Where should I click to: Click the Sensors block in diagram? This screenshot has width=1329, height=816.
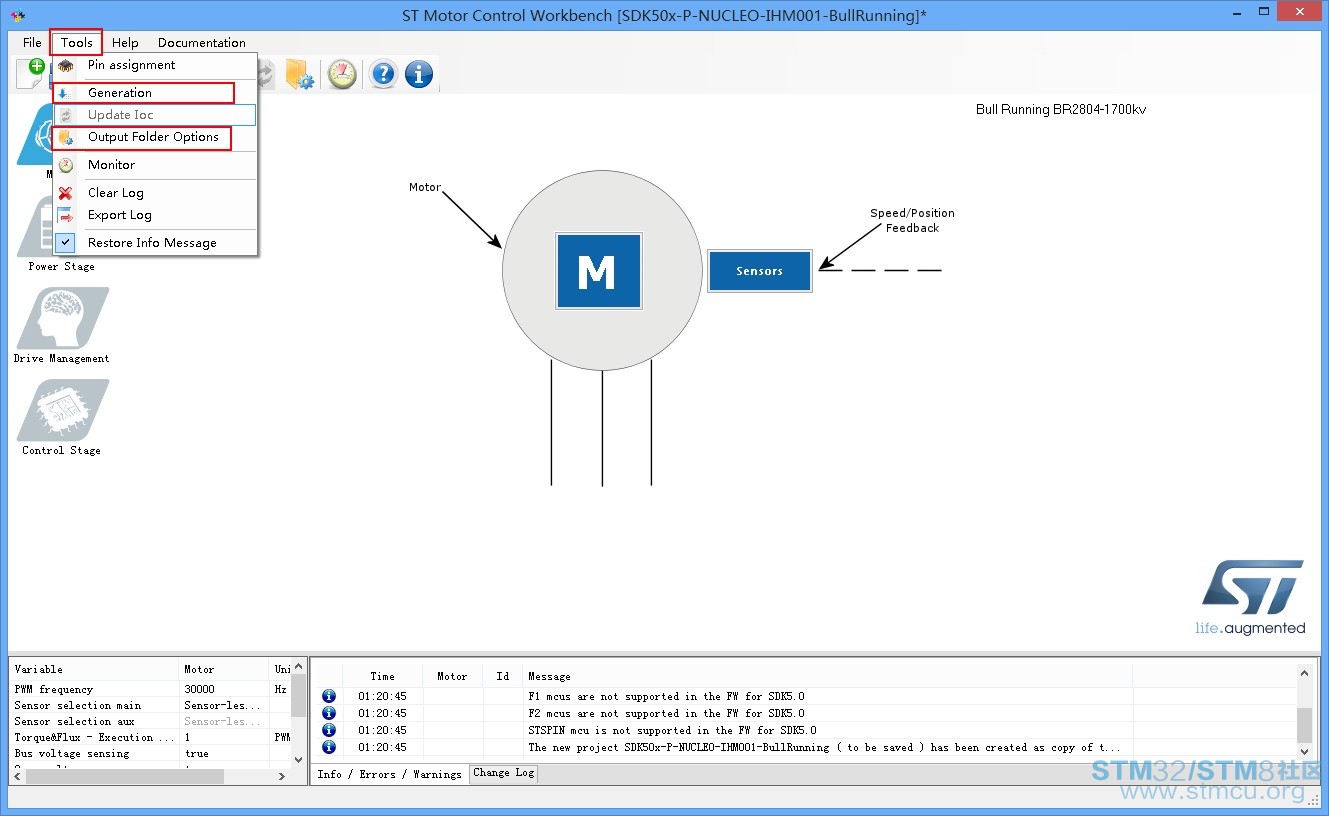[x=759, y=271]
